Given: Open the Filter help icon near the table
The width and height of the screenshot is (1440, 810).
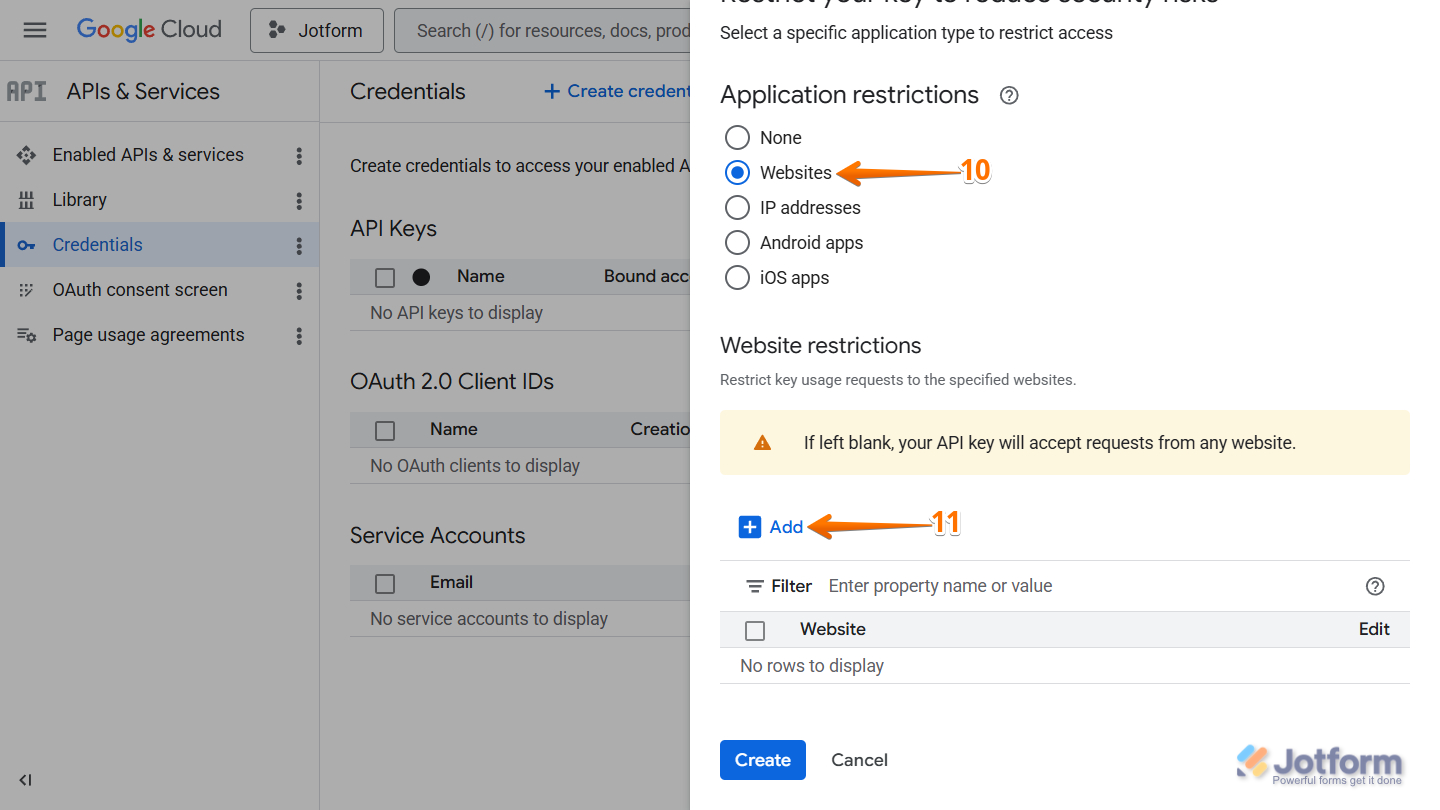Looking at the screenshot, I should pos(1375,586).
